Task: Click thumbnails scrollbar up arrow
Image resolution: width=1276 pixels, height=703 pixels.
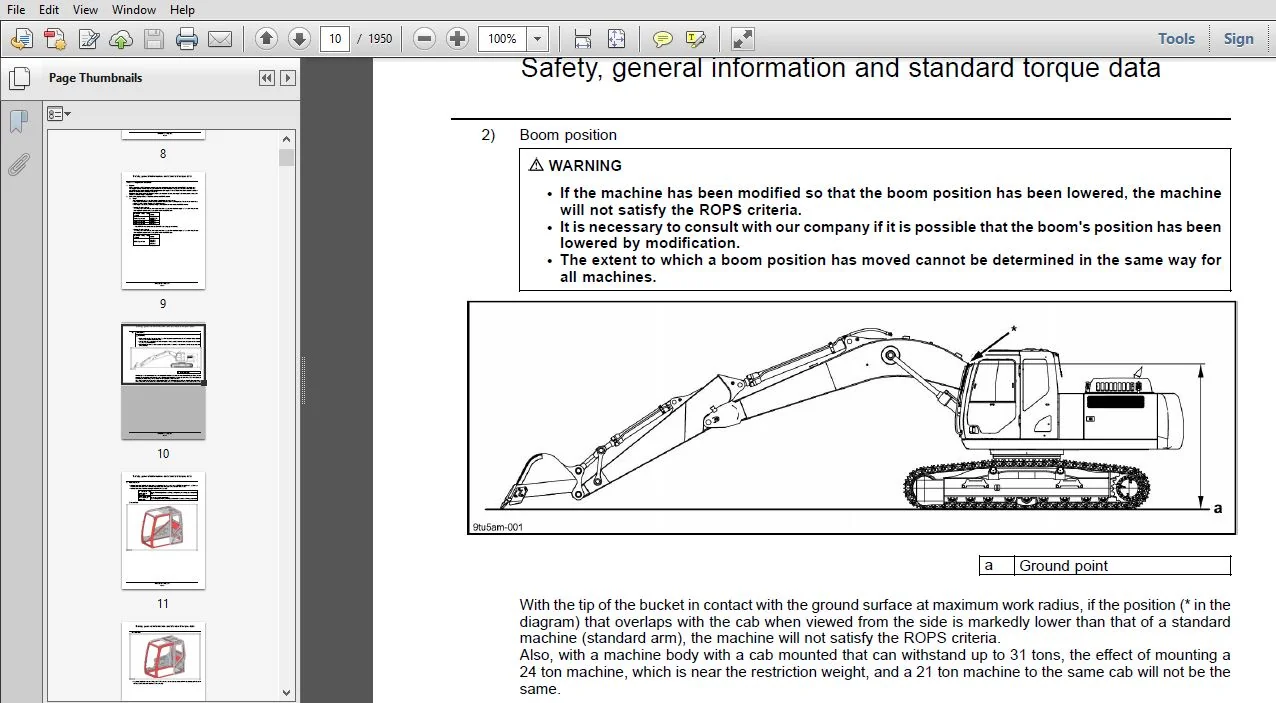Action: tap(287, 140)
